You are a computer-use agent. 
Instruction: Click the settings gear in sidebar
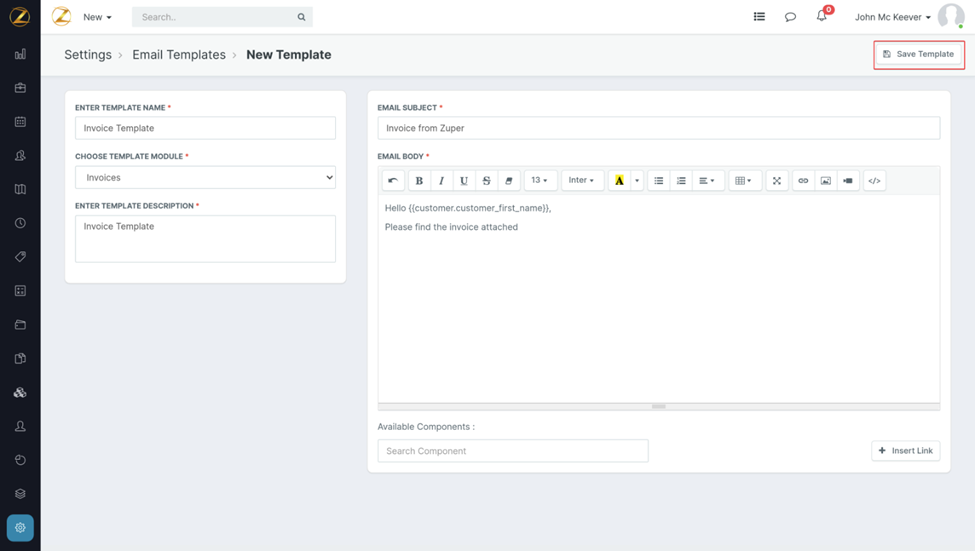[20, 527]
